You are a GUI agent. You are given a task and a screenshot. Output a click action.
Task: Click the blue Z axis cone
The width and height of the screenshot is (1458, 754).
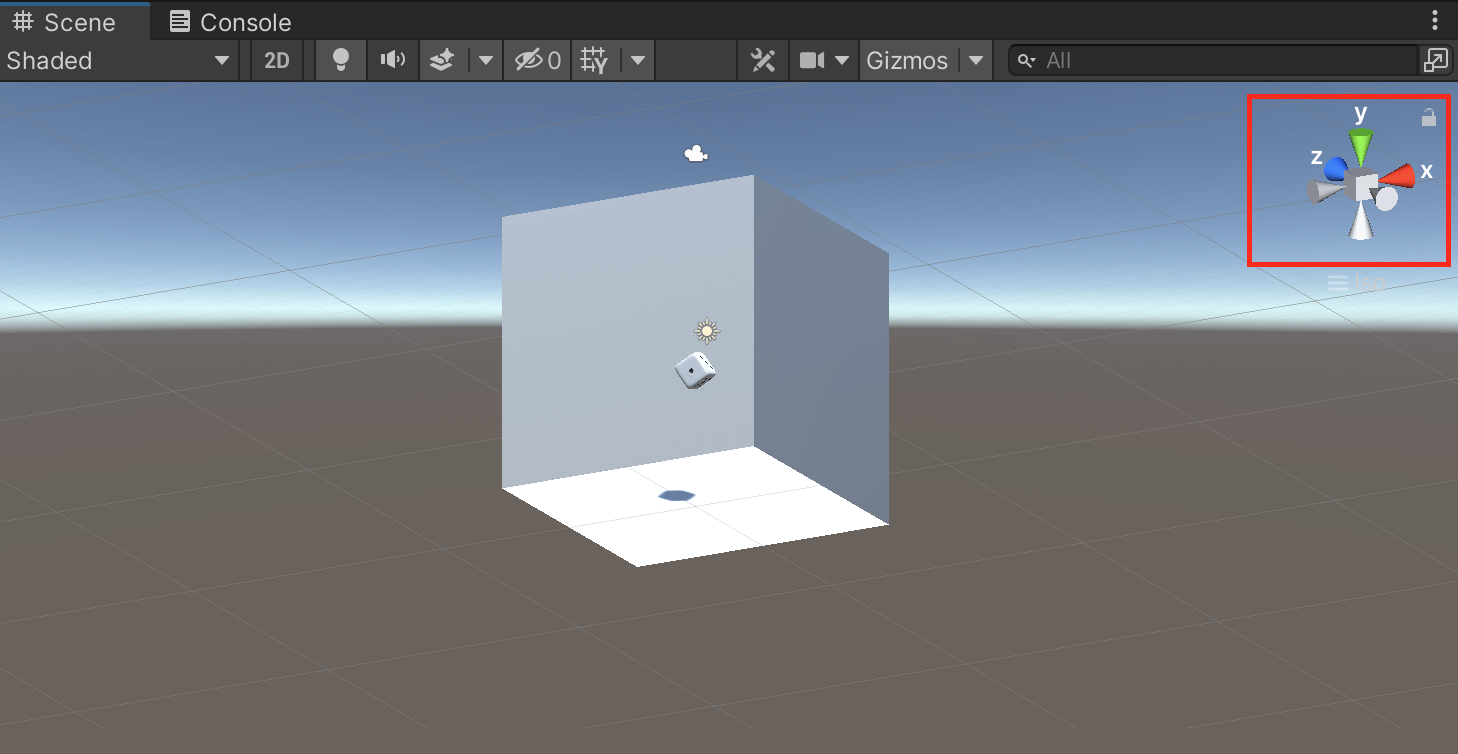pyautogui.click(x=1335, y=167)
